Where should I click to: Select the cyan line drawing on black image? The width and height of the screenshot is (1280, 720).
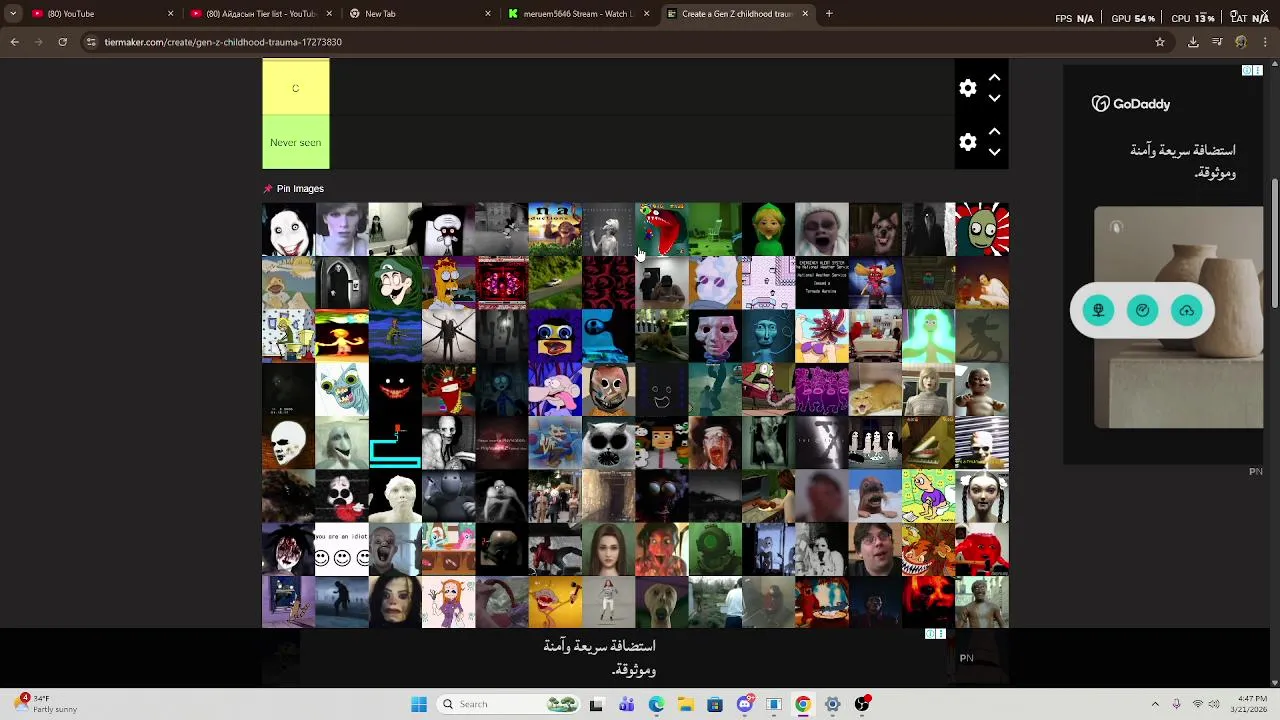395,443
